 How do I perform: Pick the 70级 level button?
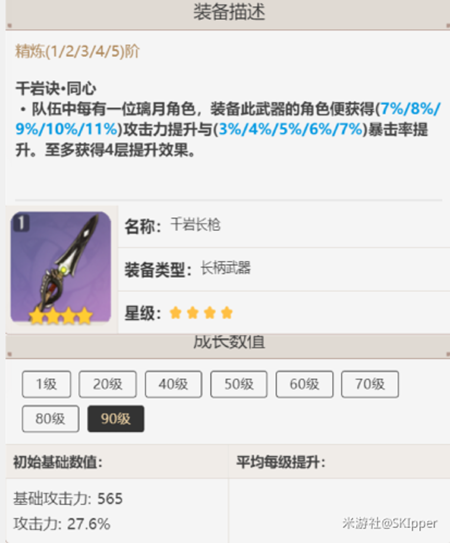coord(370,384)
